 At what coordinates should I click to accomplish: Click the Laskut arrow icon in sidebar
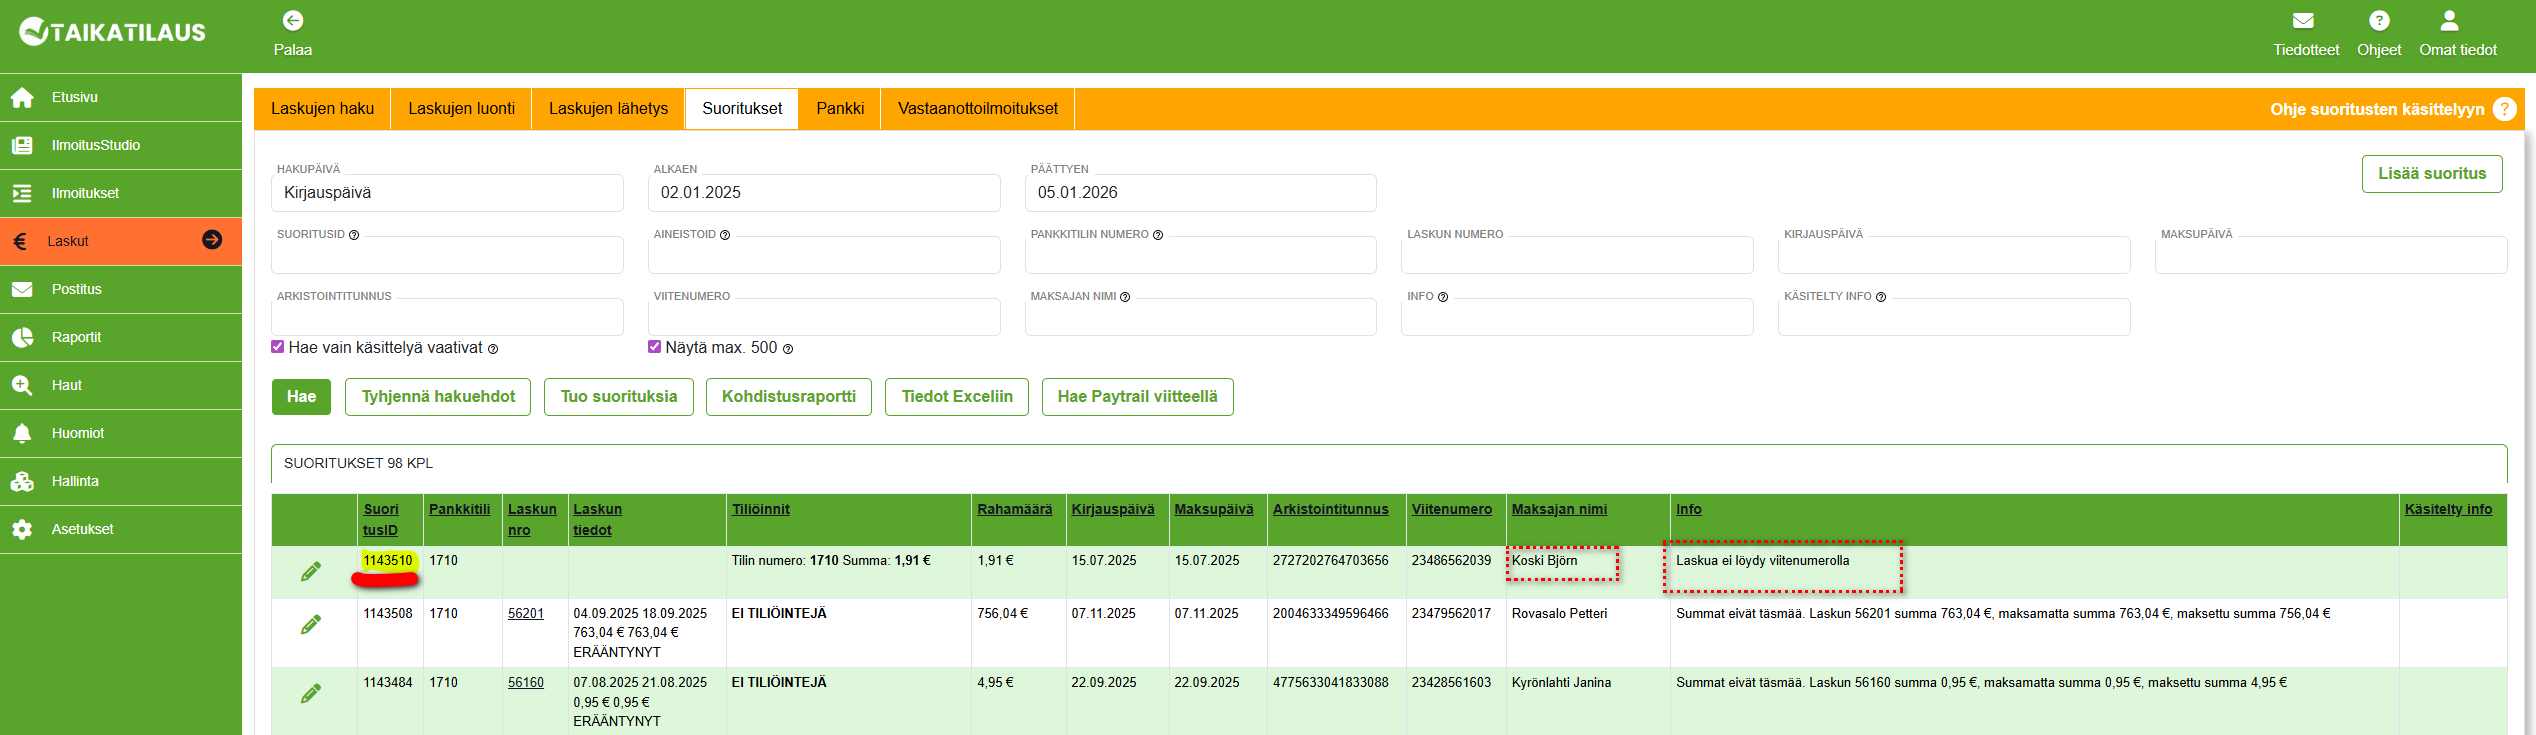click(212, 240)
